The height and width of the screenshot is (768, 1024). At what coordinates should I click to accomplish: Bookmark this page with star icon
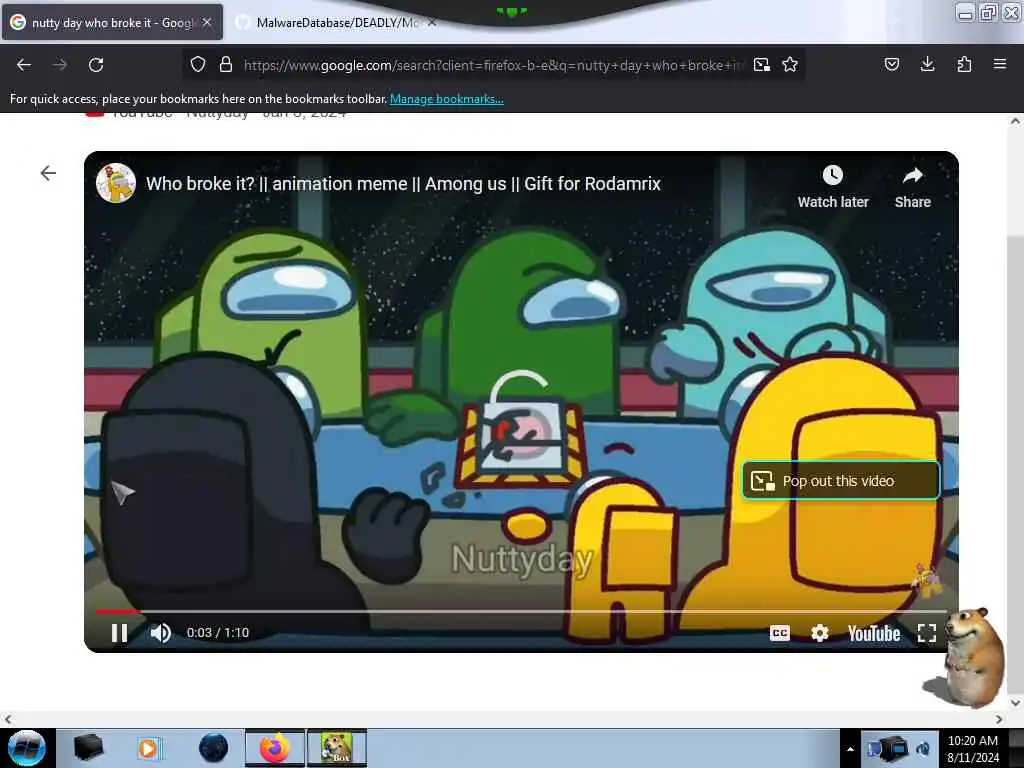click(790, 64)
